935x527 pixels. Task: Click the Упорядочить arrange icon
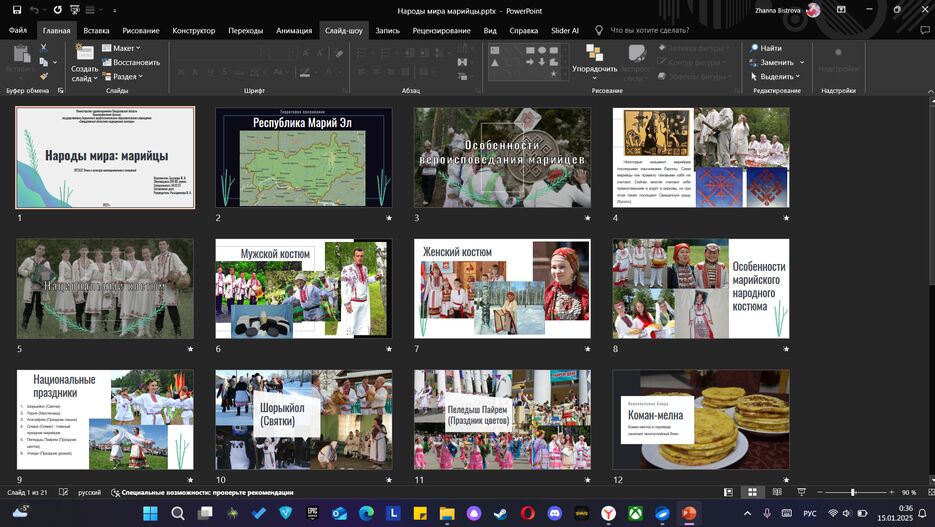595,52
